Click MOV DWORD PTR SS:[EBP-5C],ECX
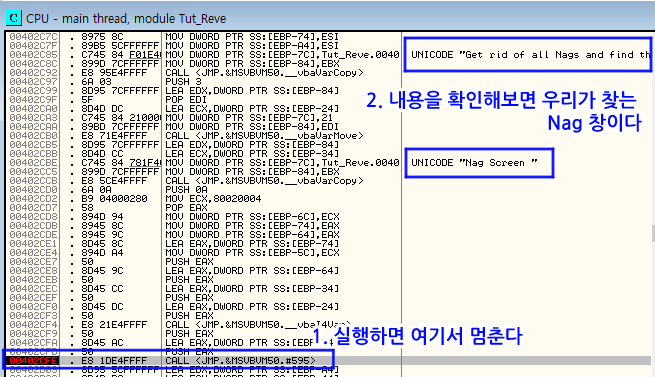Viewport: 655px width, 377px height. [252, 252]
